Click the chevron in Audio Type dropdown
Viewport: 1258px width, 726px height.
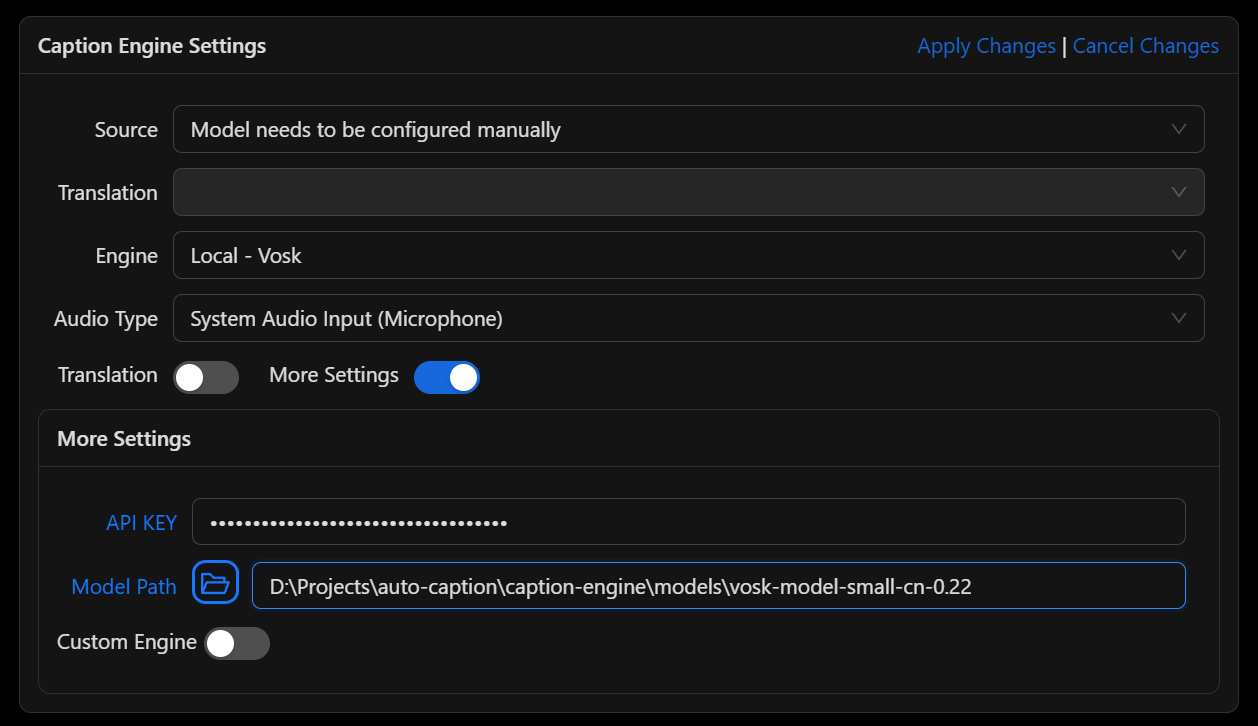point(1179,318)
